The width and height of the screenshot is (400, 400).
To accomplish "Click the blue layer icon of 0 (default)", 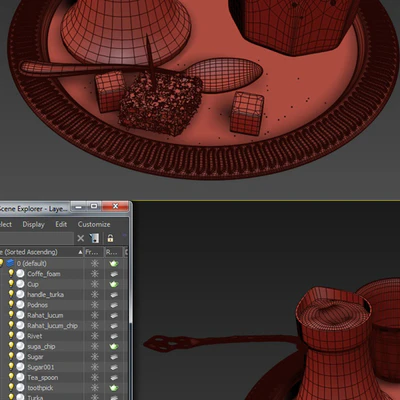I will [10, 263].
